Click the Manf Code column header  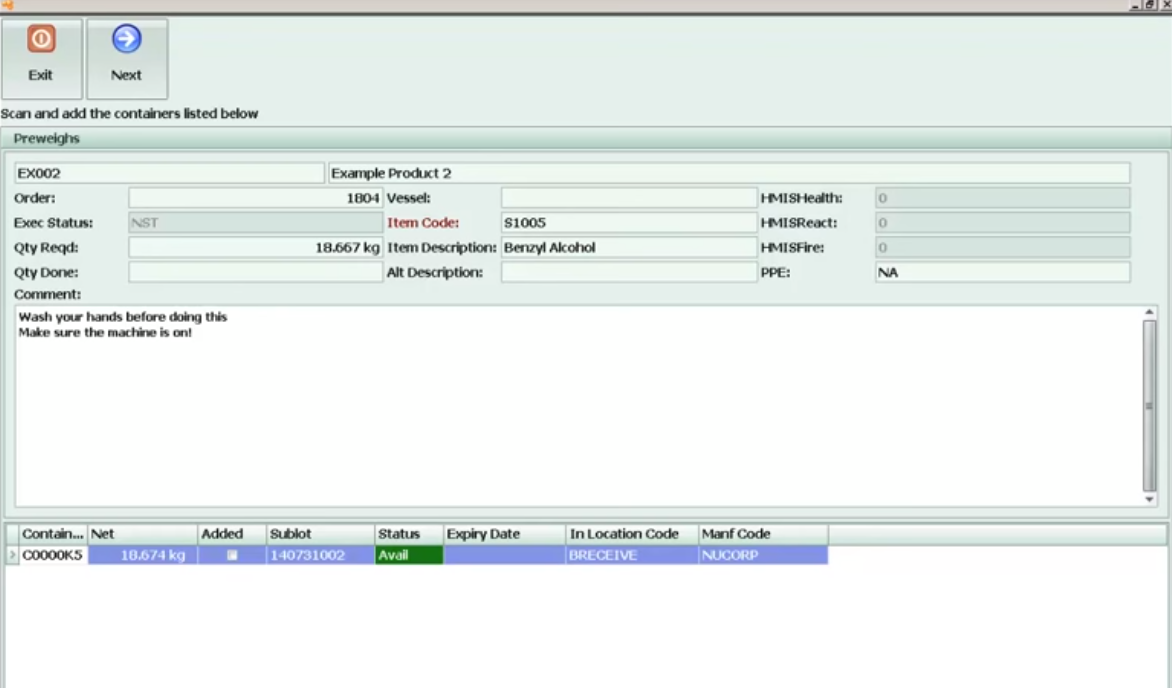point(762,534)
